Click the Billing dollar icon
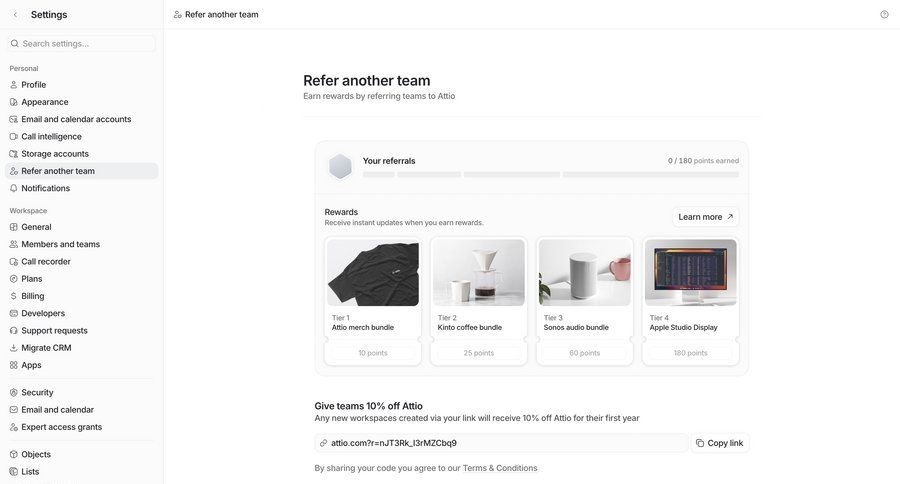The width and height of the screenshot is (900, 484). (14, 296)
